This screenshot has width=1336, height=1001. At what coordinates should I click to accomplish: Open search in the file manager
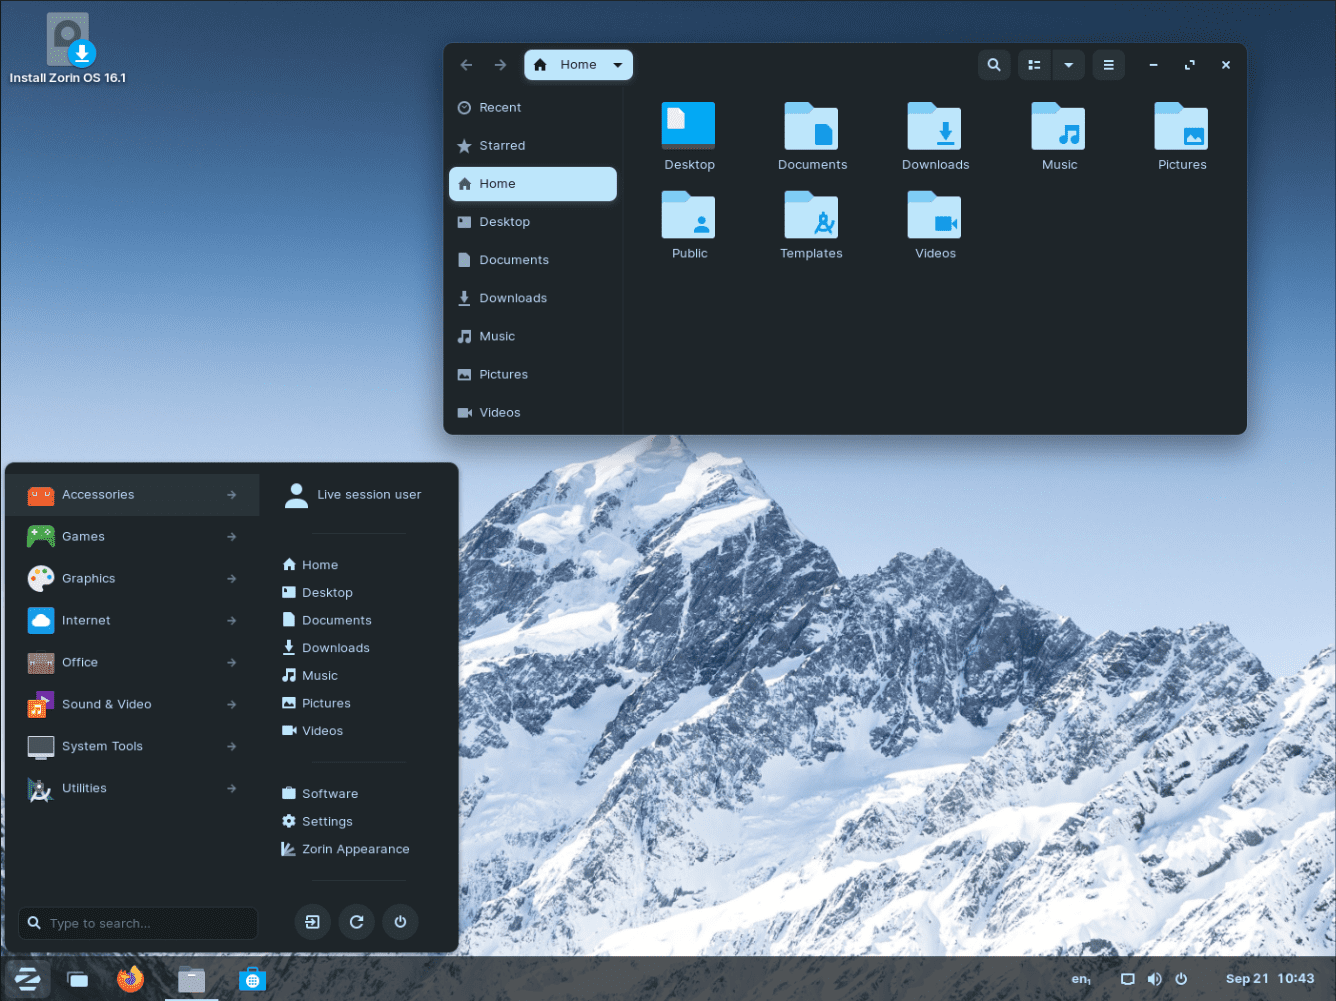[x=994, y=64]
